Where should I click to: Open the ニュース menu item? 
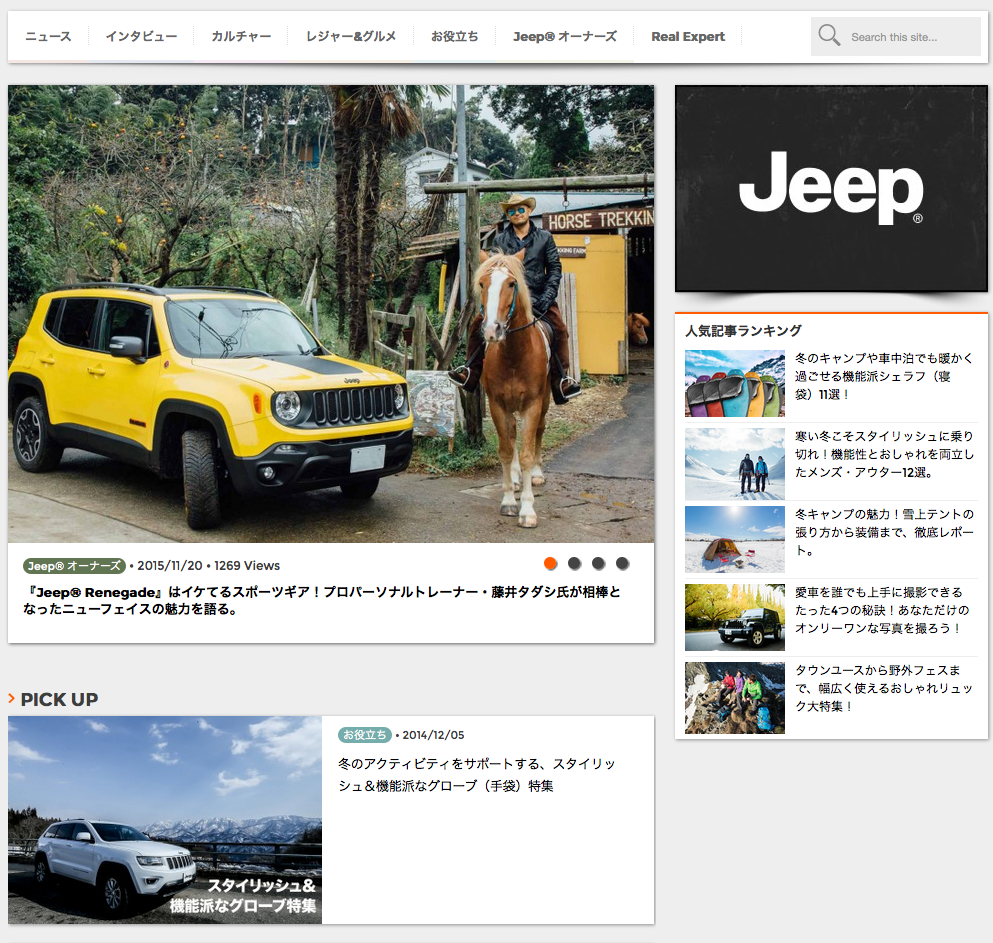coord(48,37)
